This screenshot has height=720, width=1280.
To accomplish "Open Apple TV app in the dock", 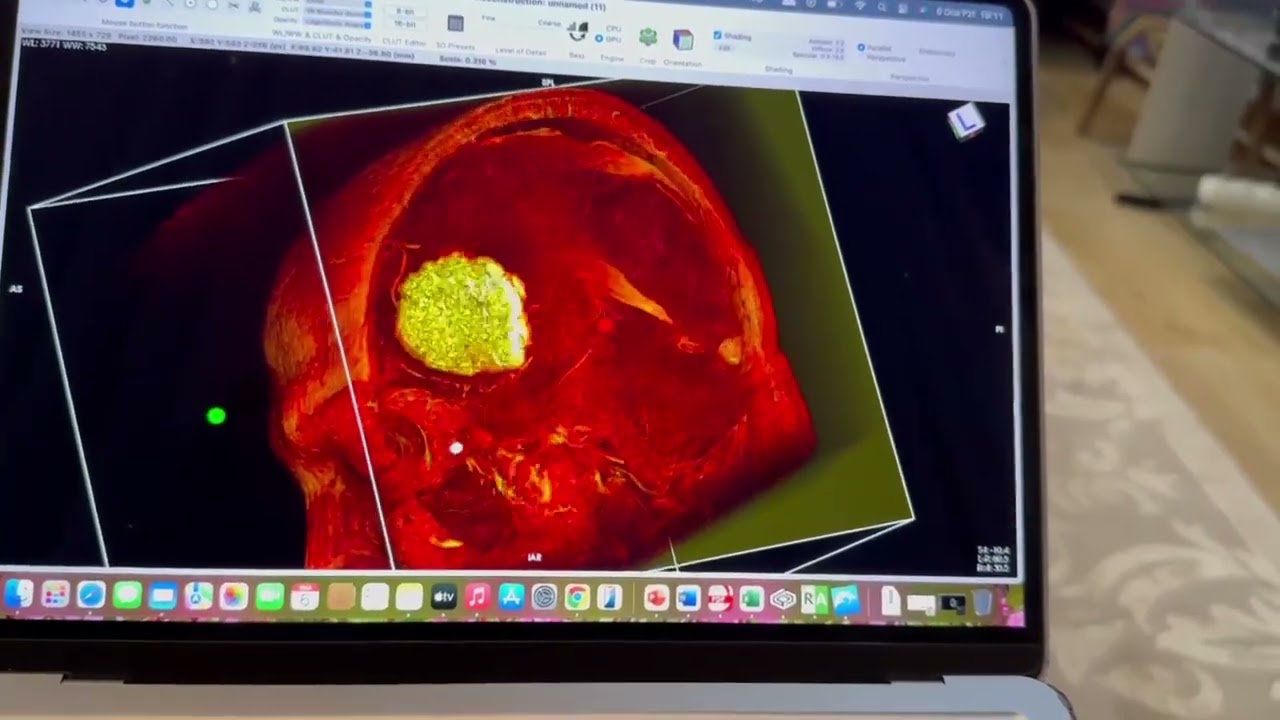I will 444,597.
